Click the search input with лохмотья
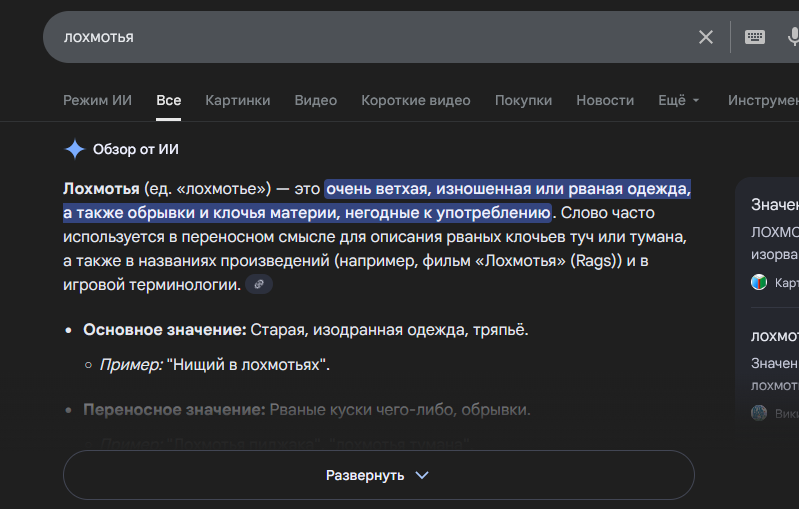This screenshot has width=799, height=509. click(x=370, y=37)
